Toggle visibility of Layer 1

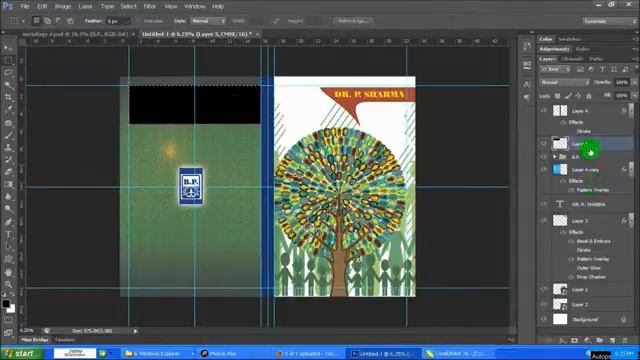pos(544,289)
